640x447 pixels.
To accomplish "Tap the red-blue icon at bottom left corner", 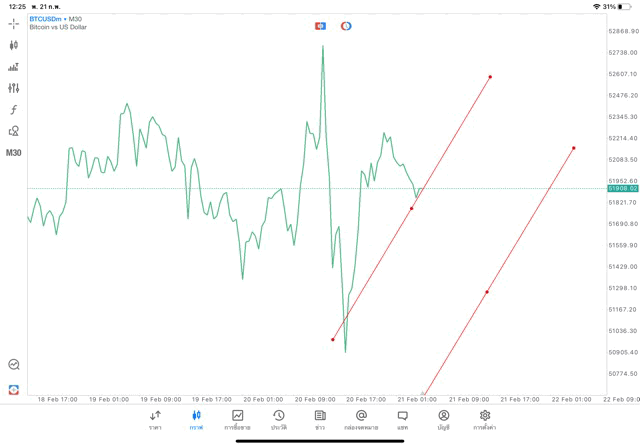I will click(x=14, y=389).
